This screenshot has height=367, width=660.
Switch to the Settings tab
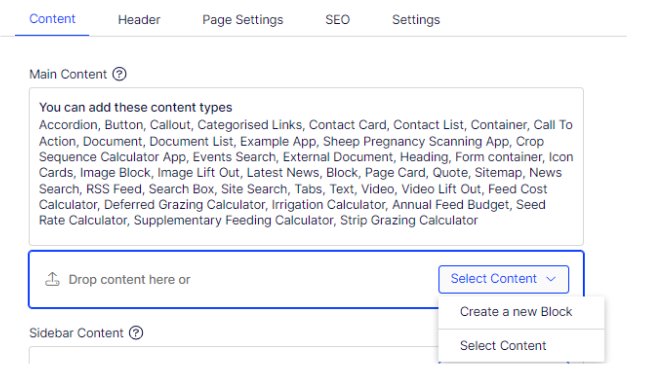tap(416, 19)
